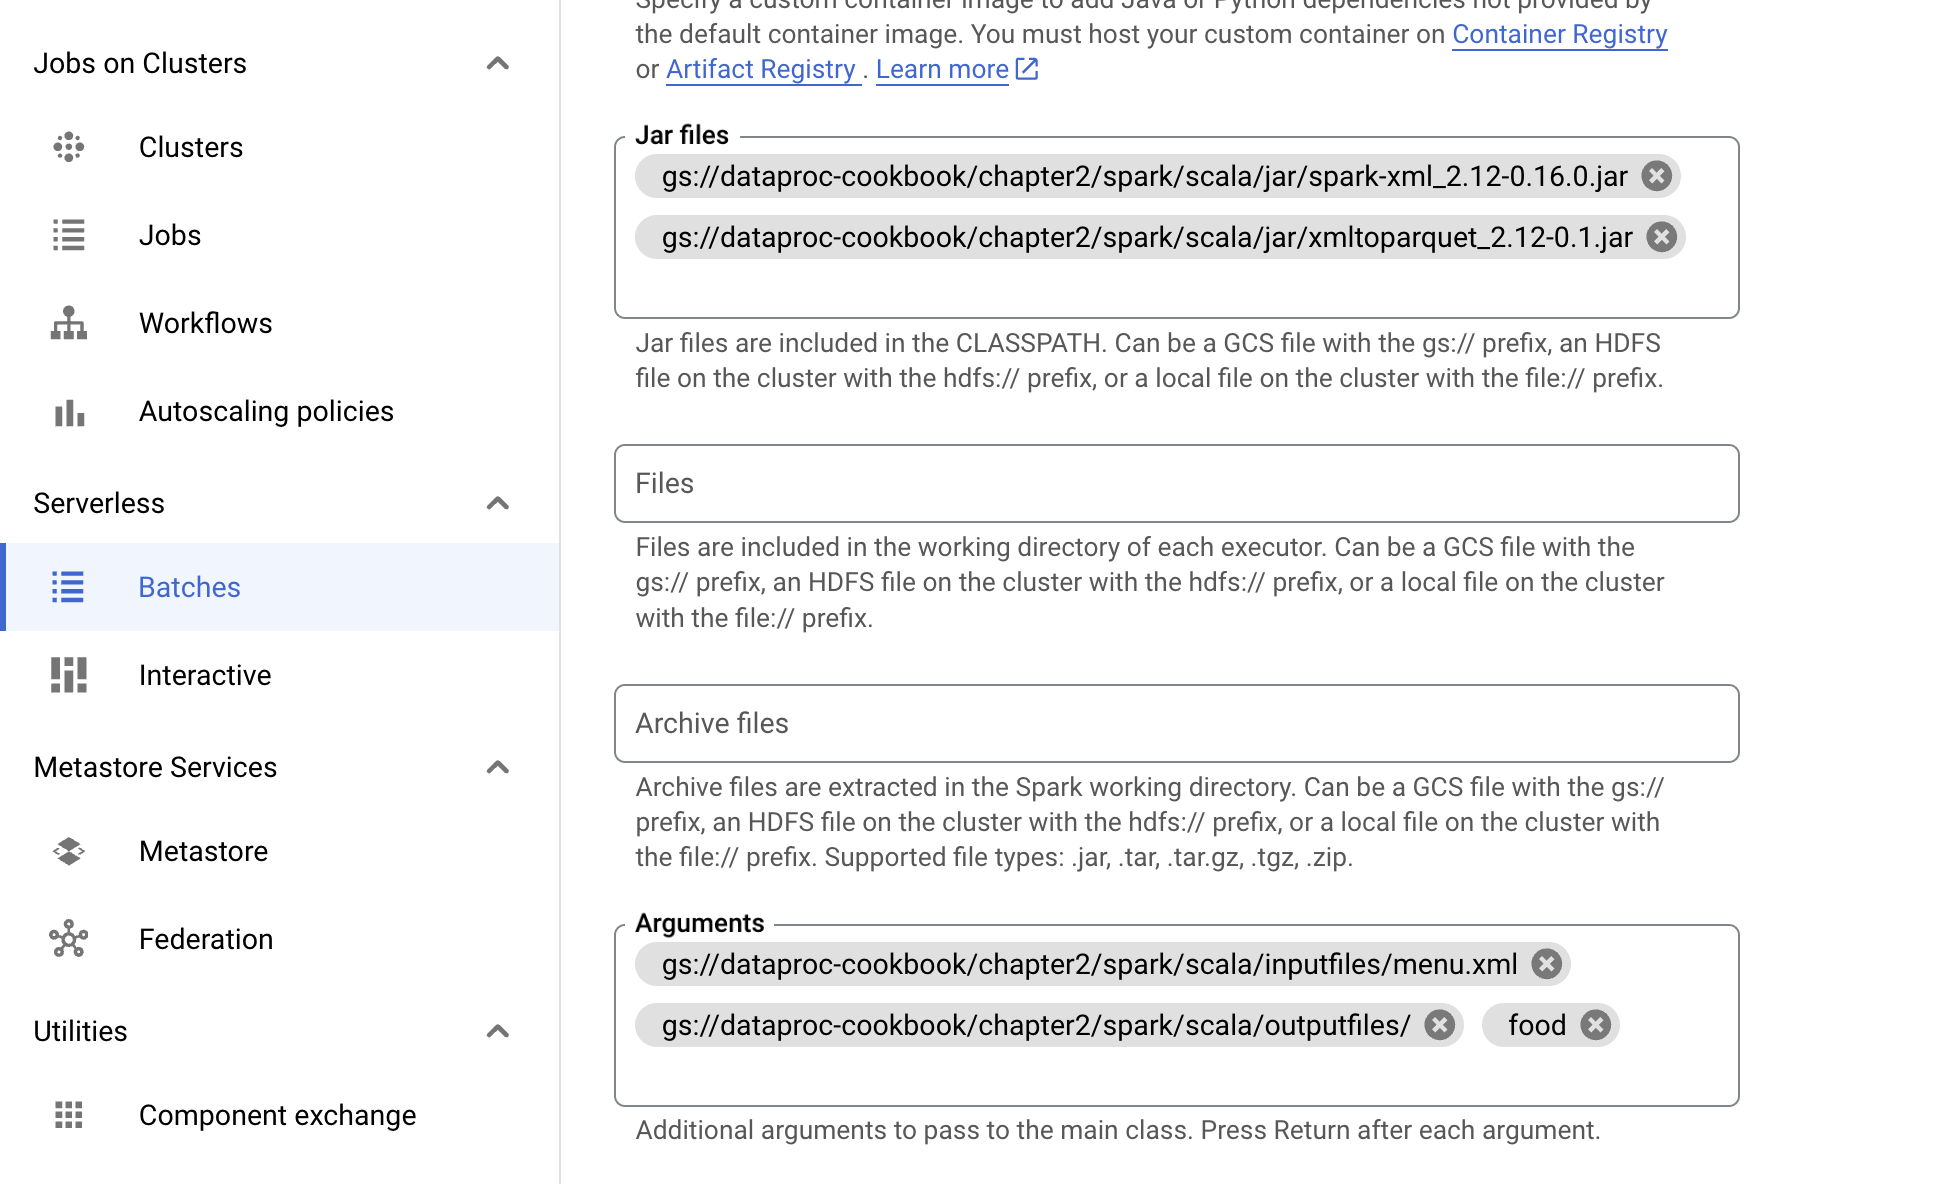This screenshot has width=1948, height=1184.
Task: Click the Serverless heading
Action: (99, 503)
